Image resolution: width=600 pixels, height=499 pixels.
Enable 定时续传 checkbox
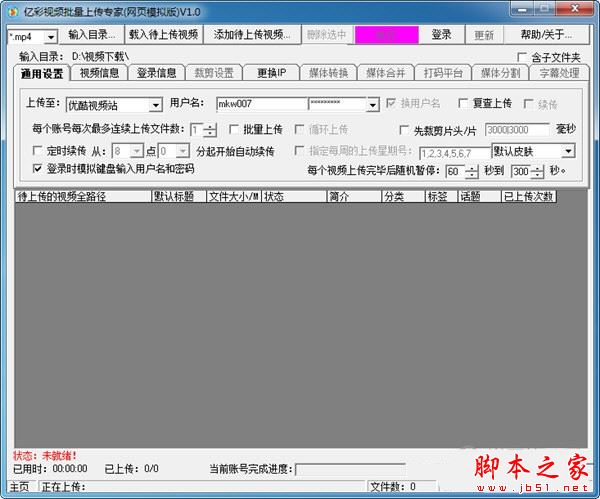[x=37, y=150]
